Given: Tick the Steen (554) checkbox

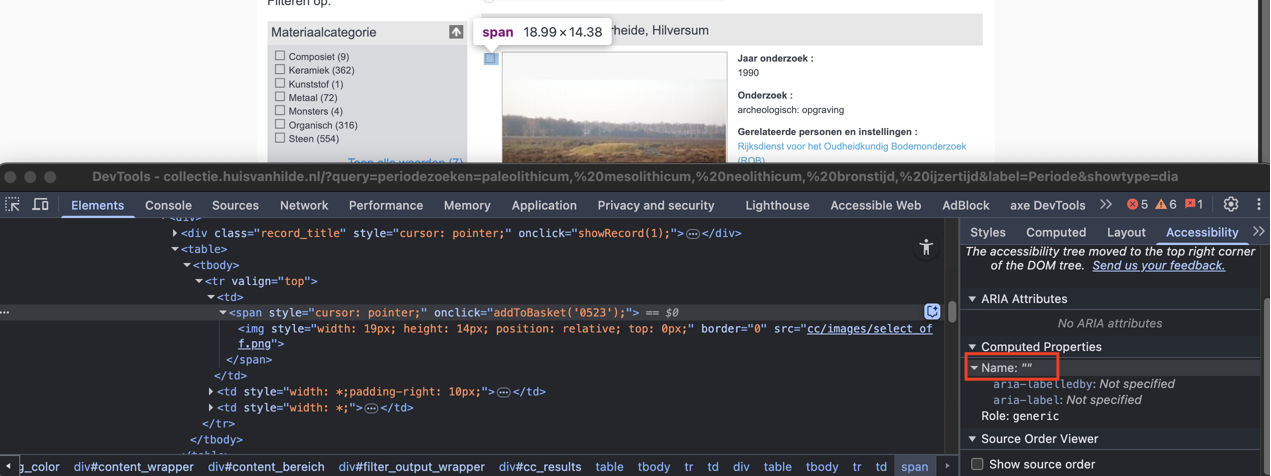Looking at the screenshot, I should click(280, 139).
